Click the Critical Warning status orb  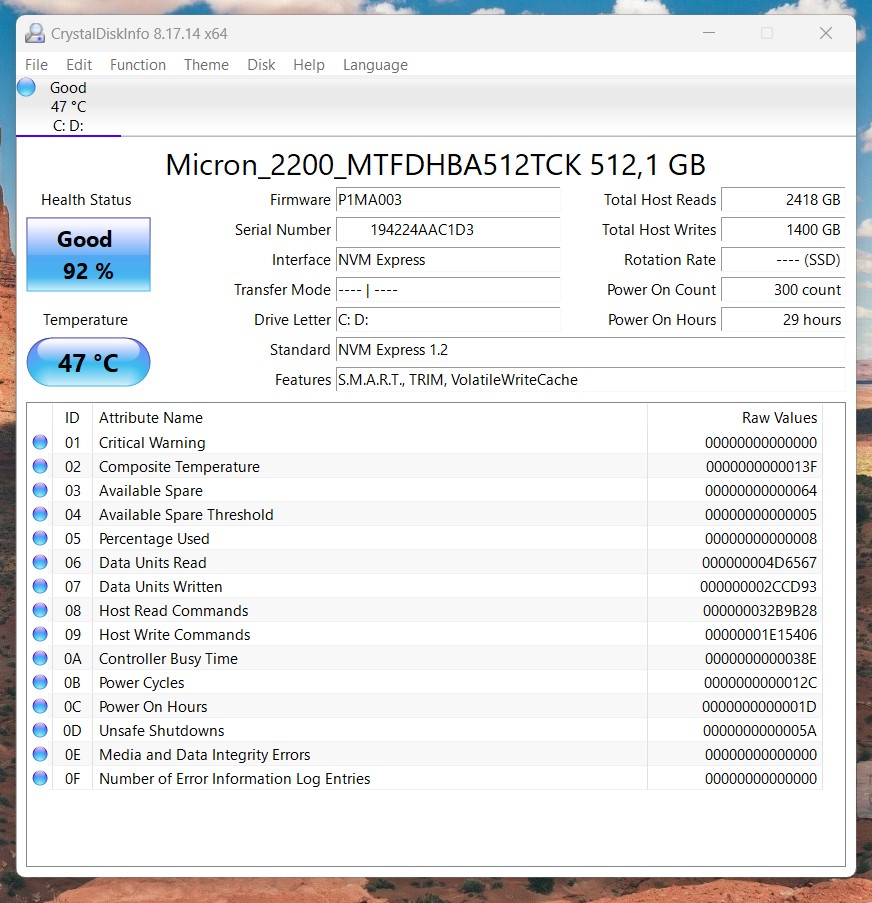tap(40, 443)
